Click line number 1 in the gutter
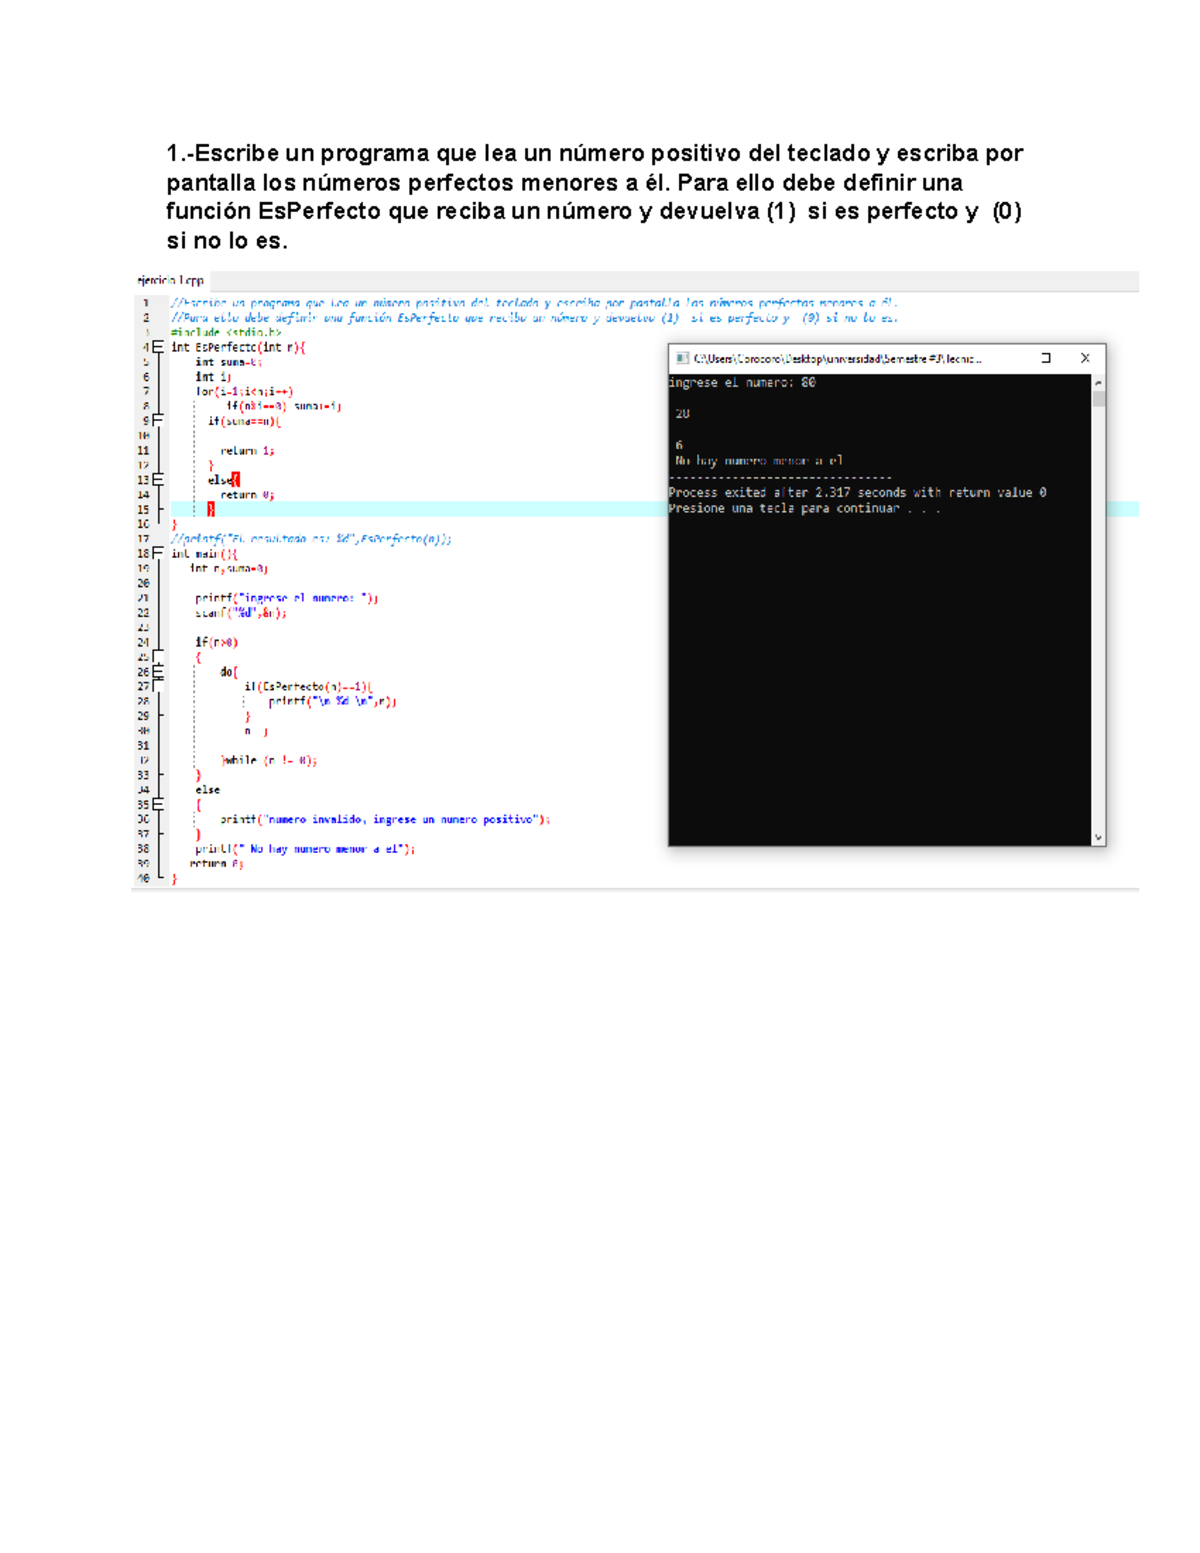 pyautogui.click(x=145, y=303)
